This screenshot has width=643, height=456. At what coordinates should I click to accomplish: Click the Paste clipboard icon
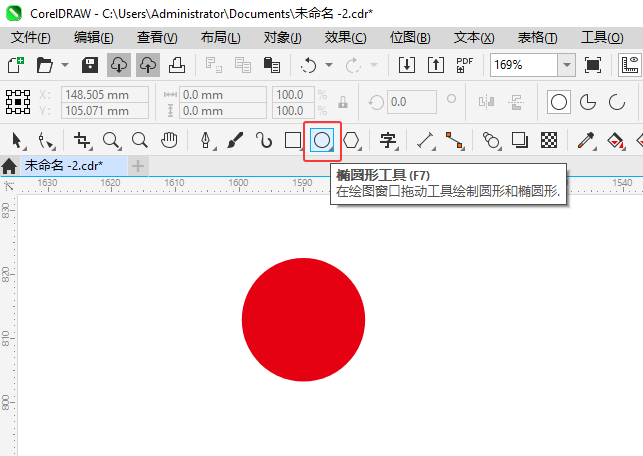[x=271, y=65]
